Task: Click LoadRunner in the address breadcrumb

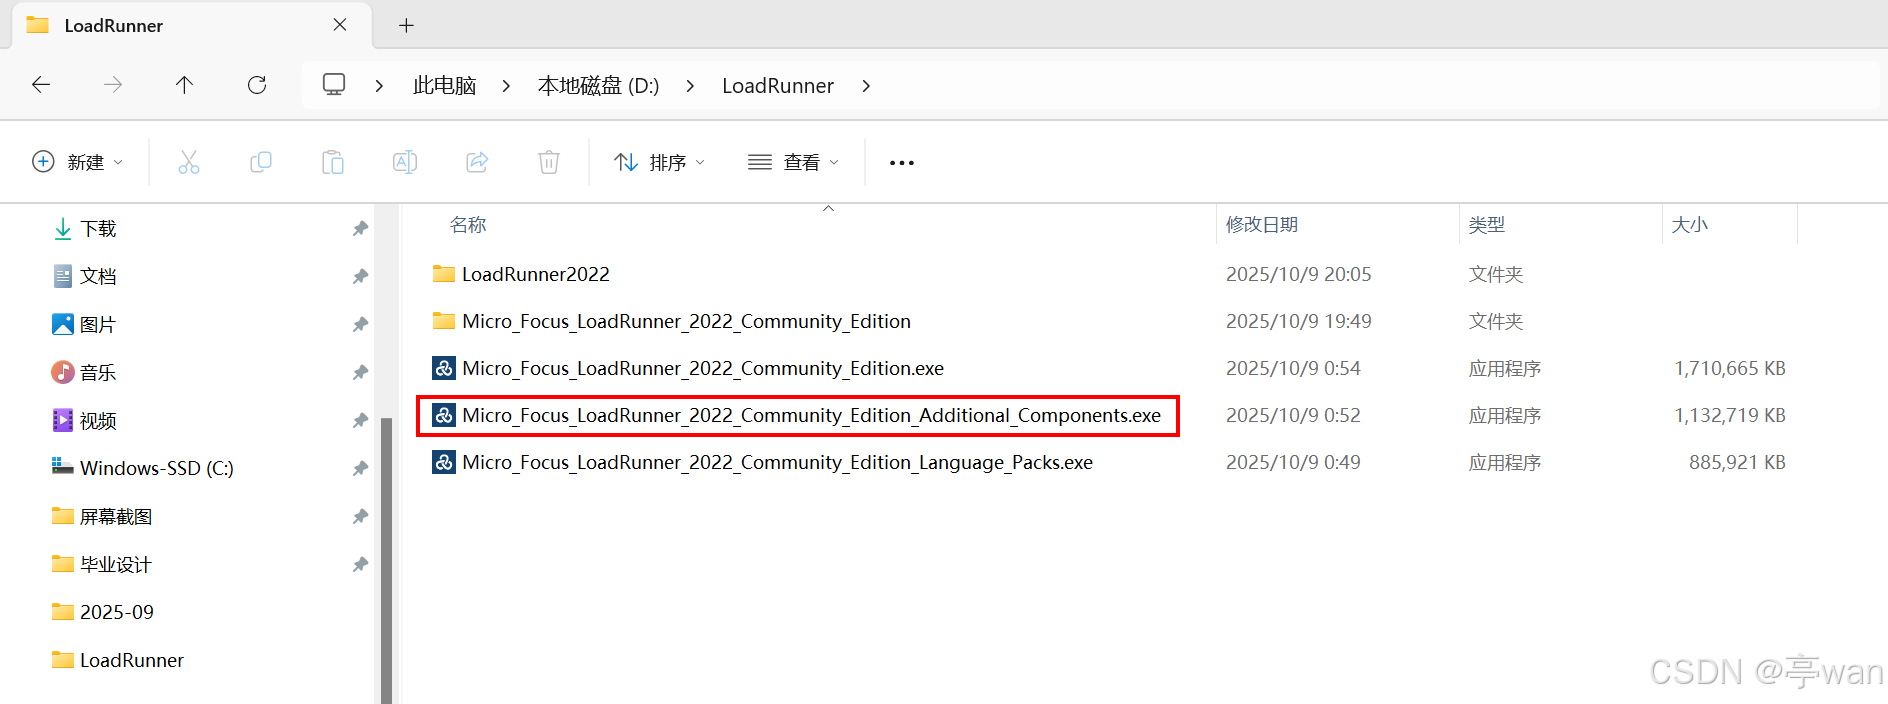Action: coord(778,86)
